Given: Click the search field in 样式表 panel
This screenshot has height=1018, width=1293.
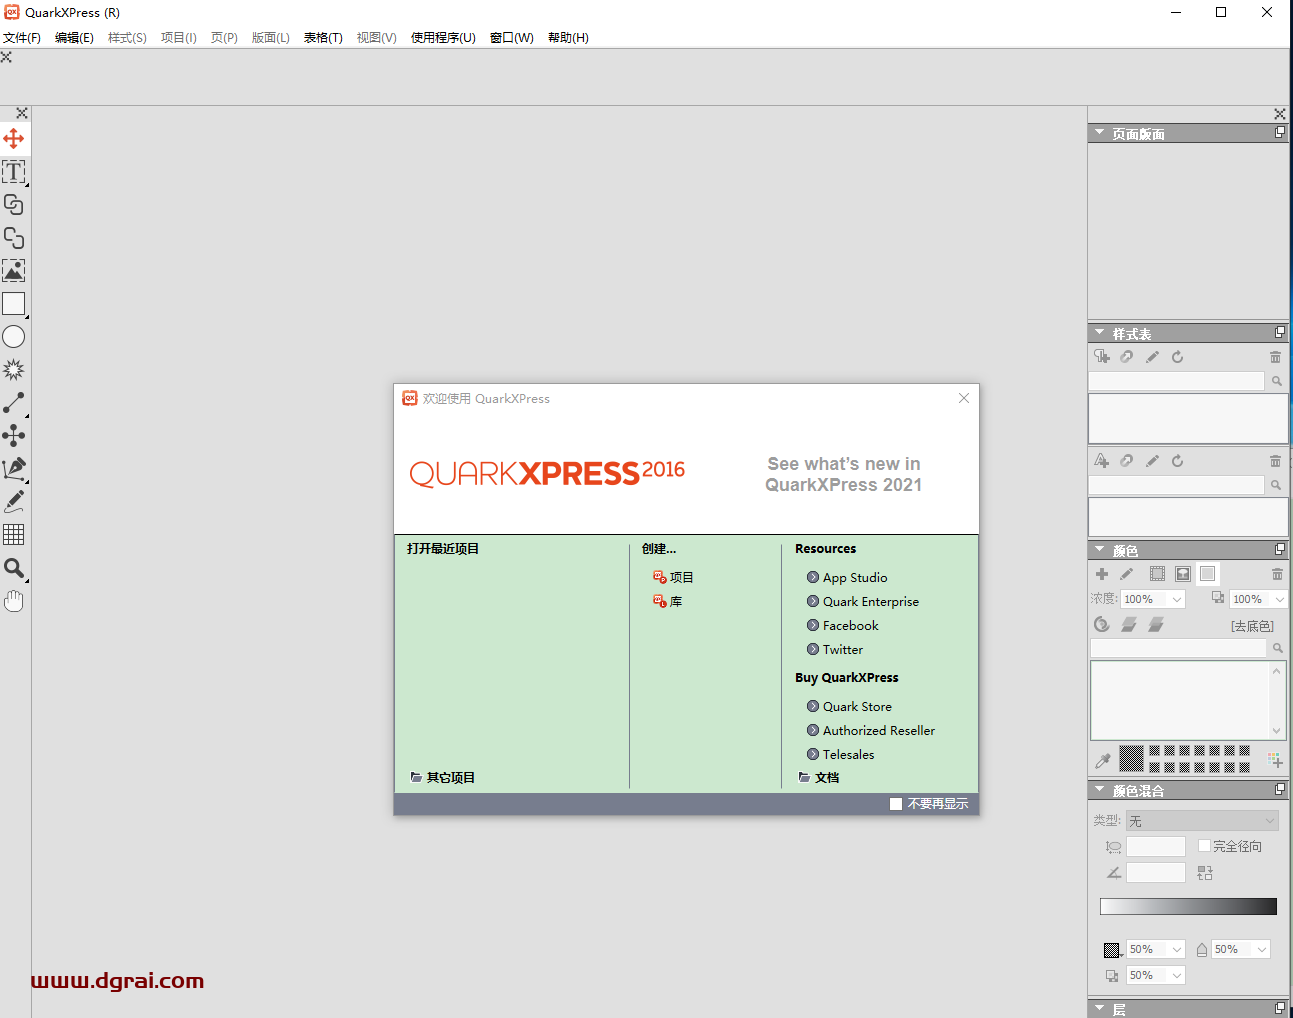Looking at the screenshot, I should coord(1175,381).
